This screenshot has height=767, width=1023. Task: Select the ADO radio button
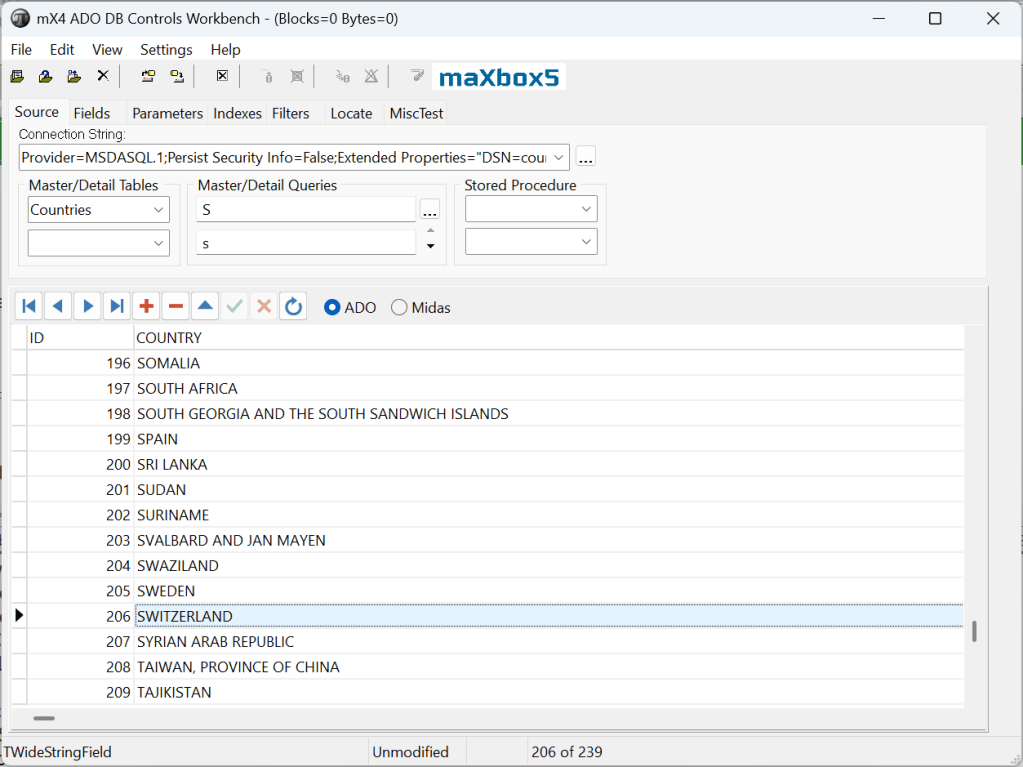(x=333, y=308)
